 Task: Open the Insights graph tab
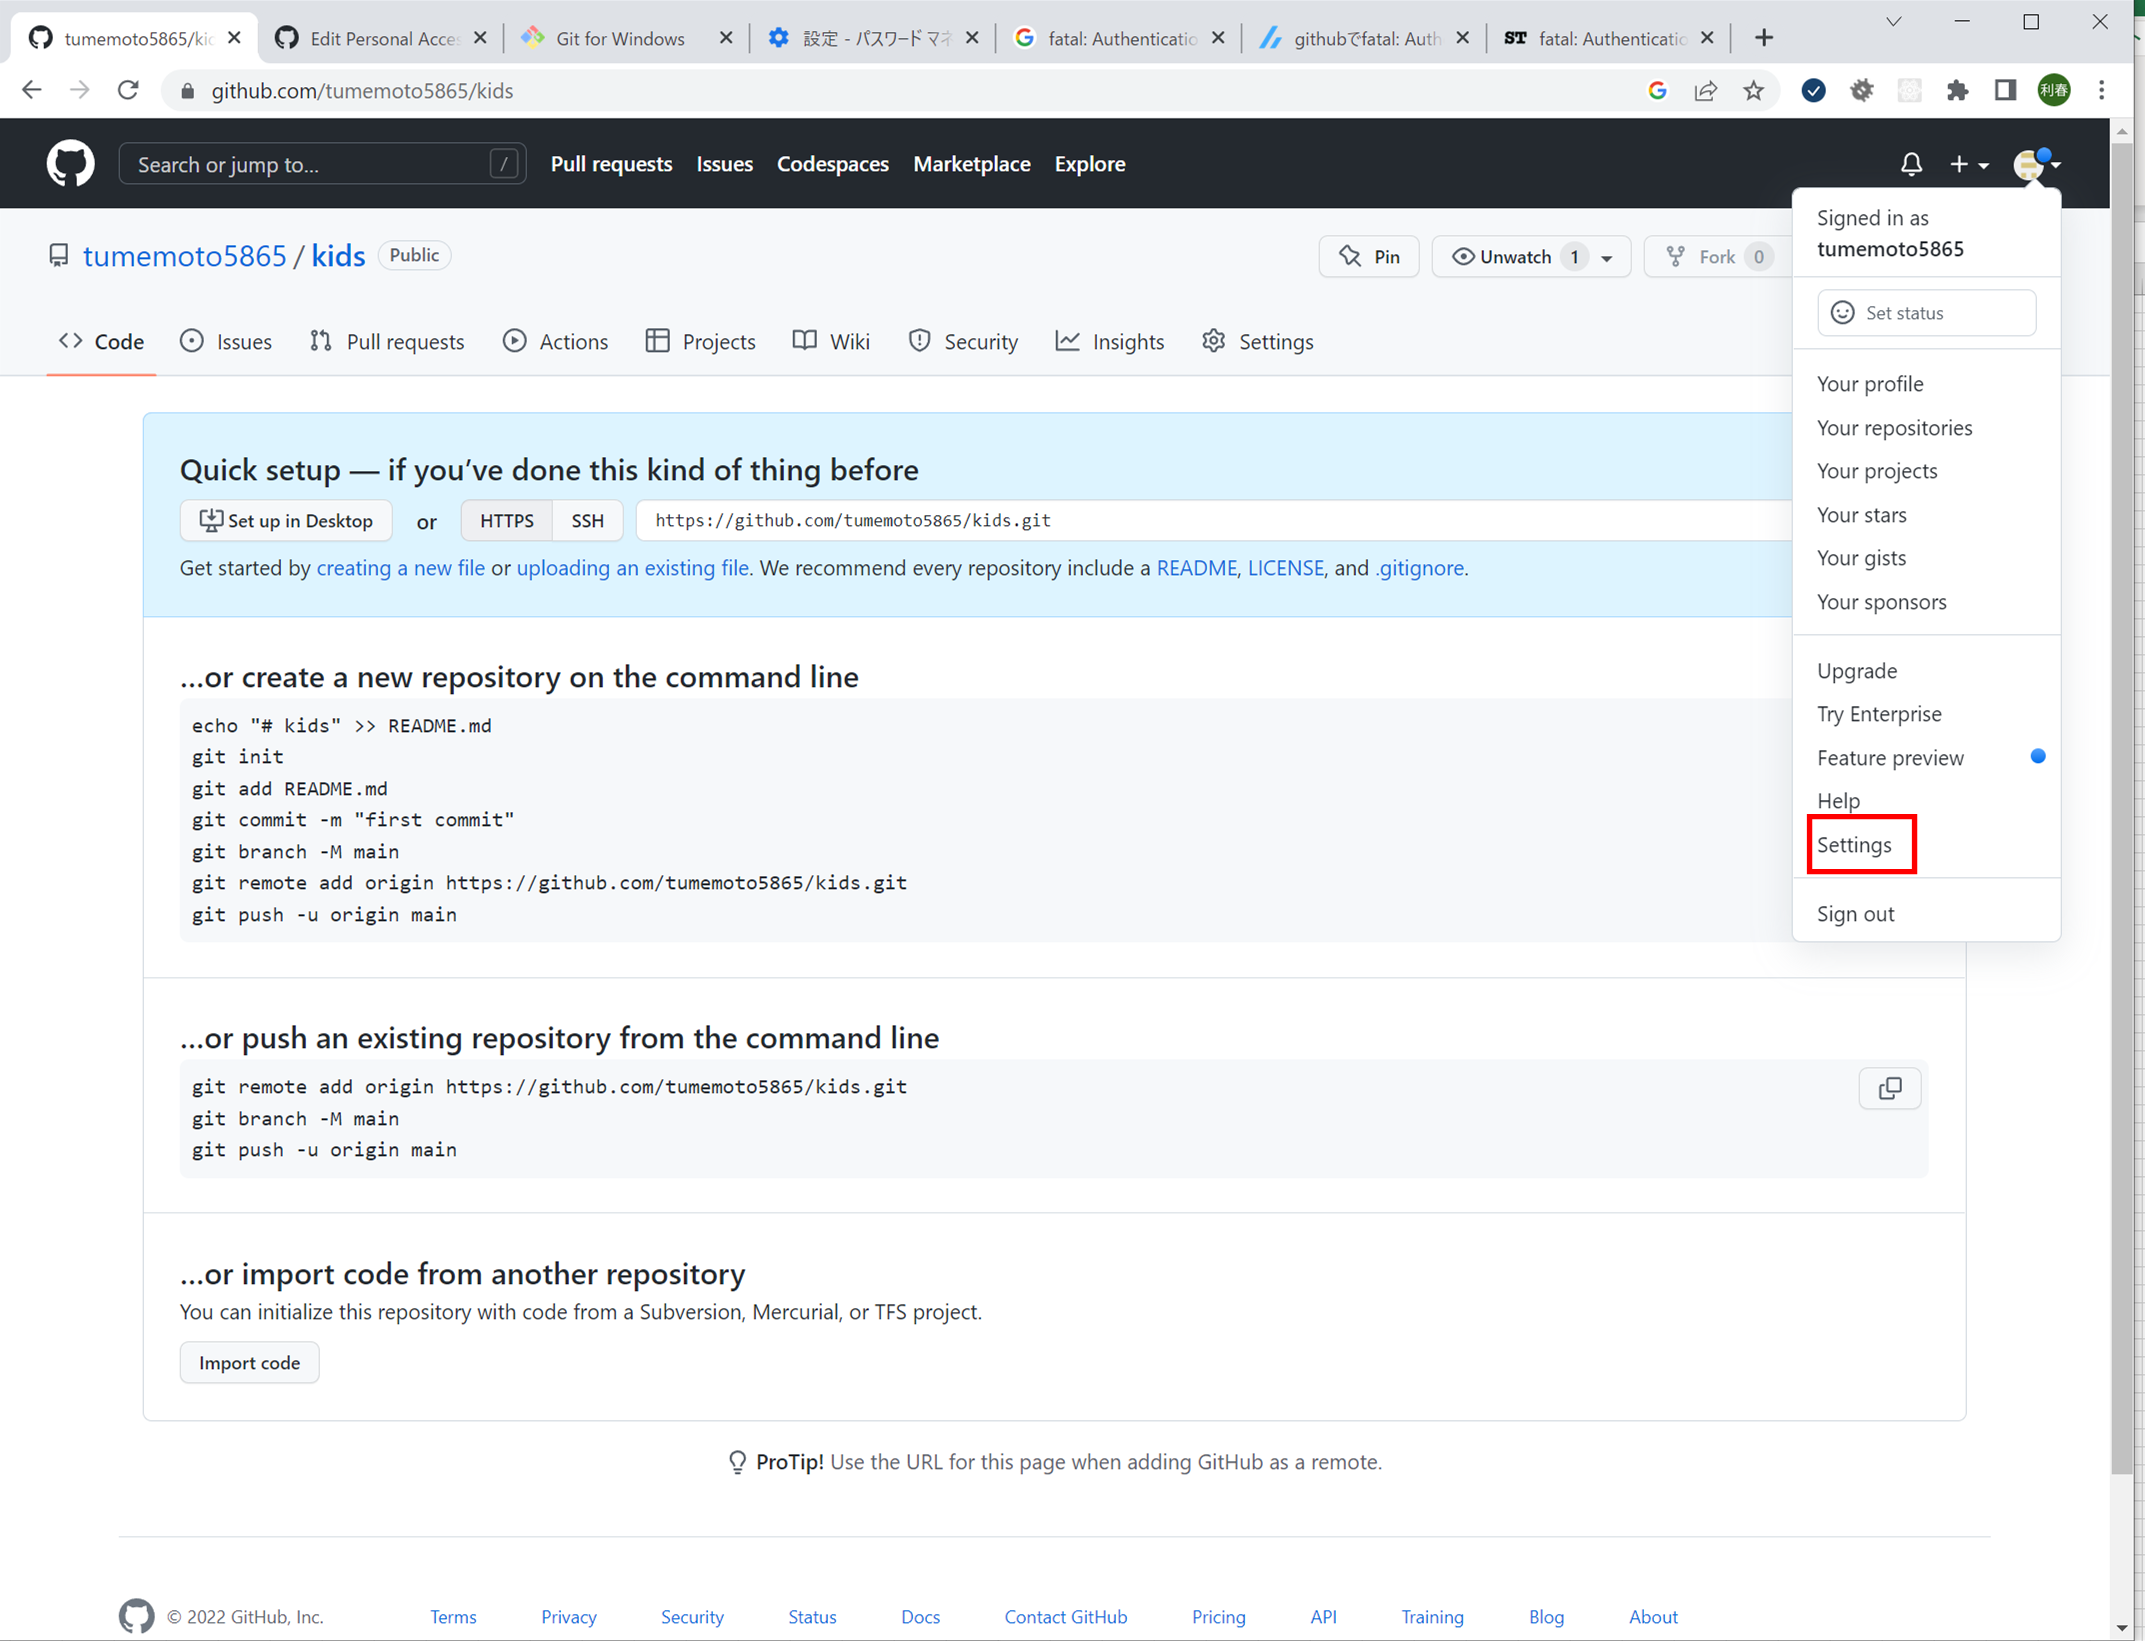(x=1110, y=341)
